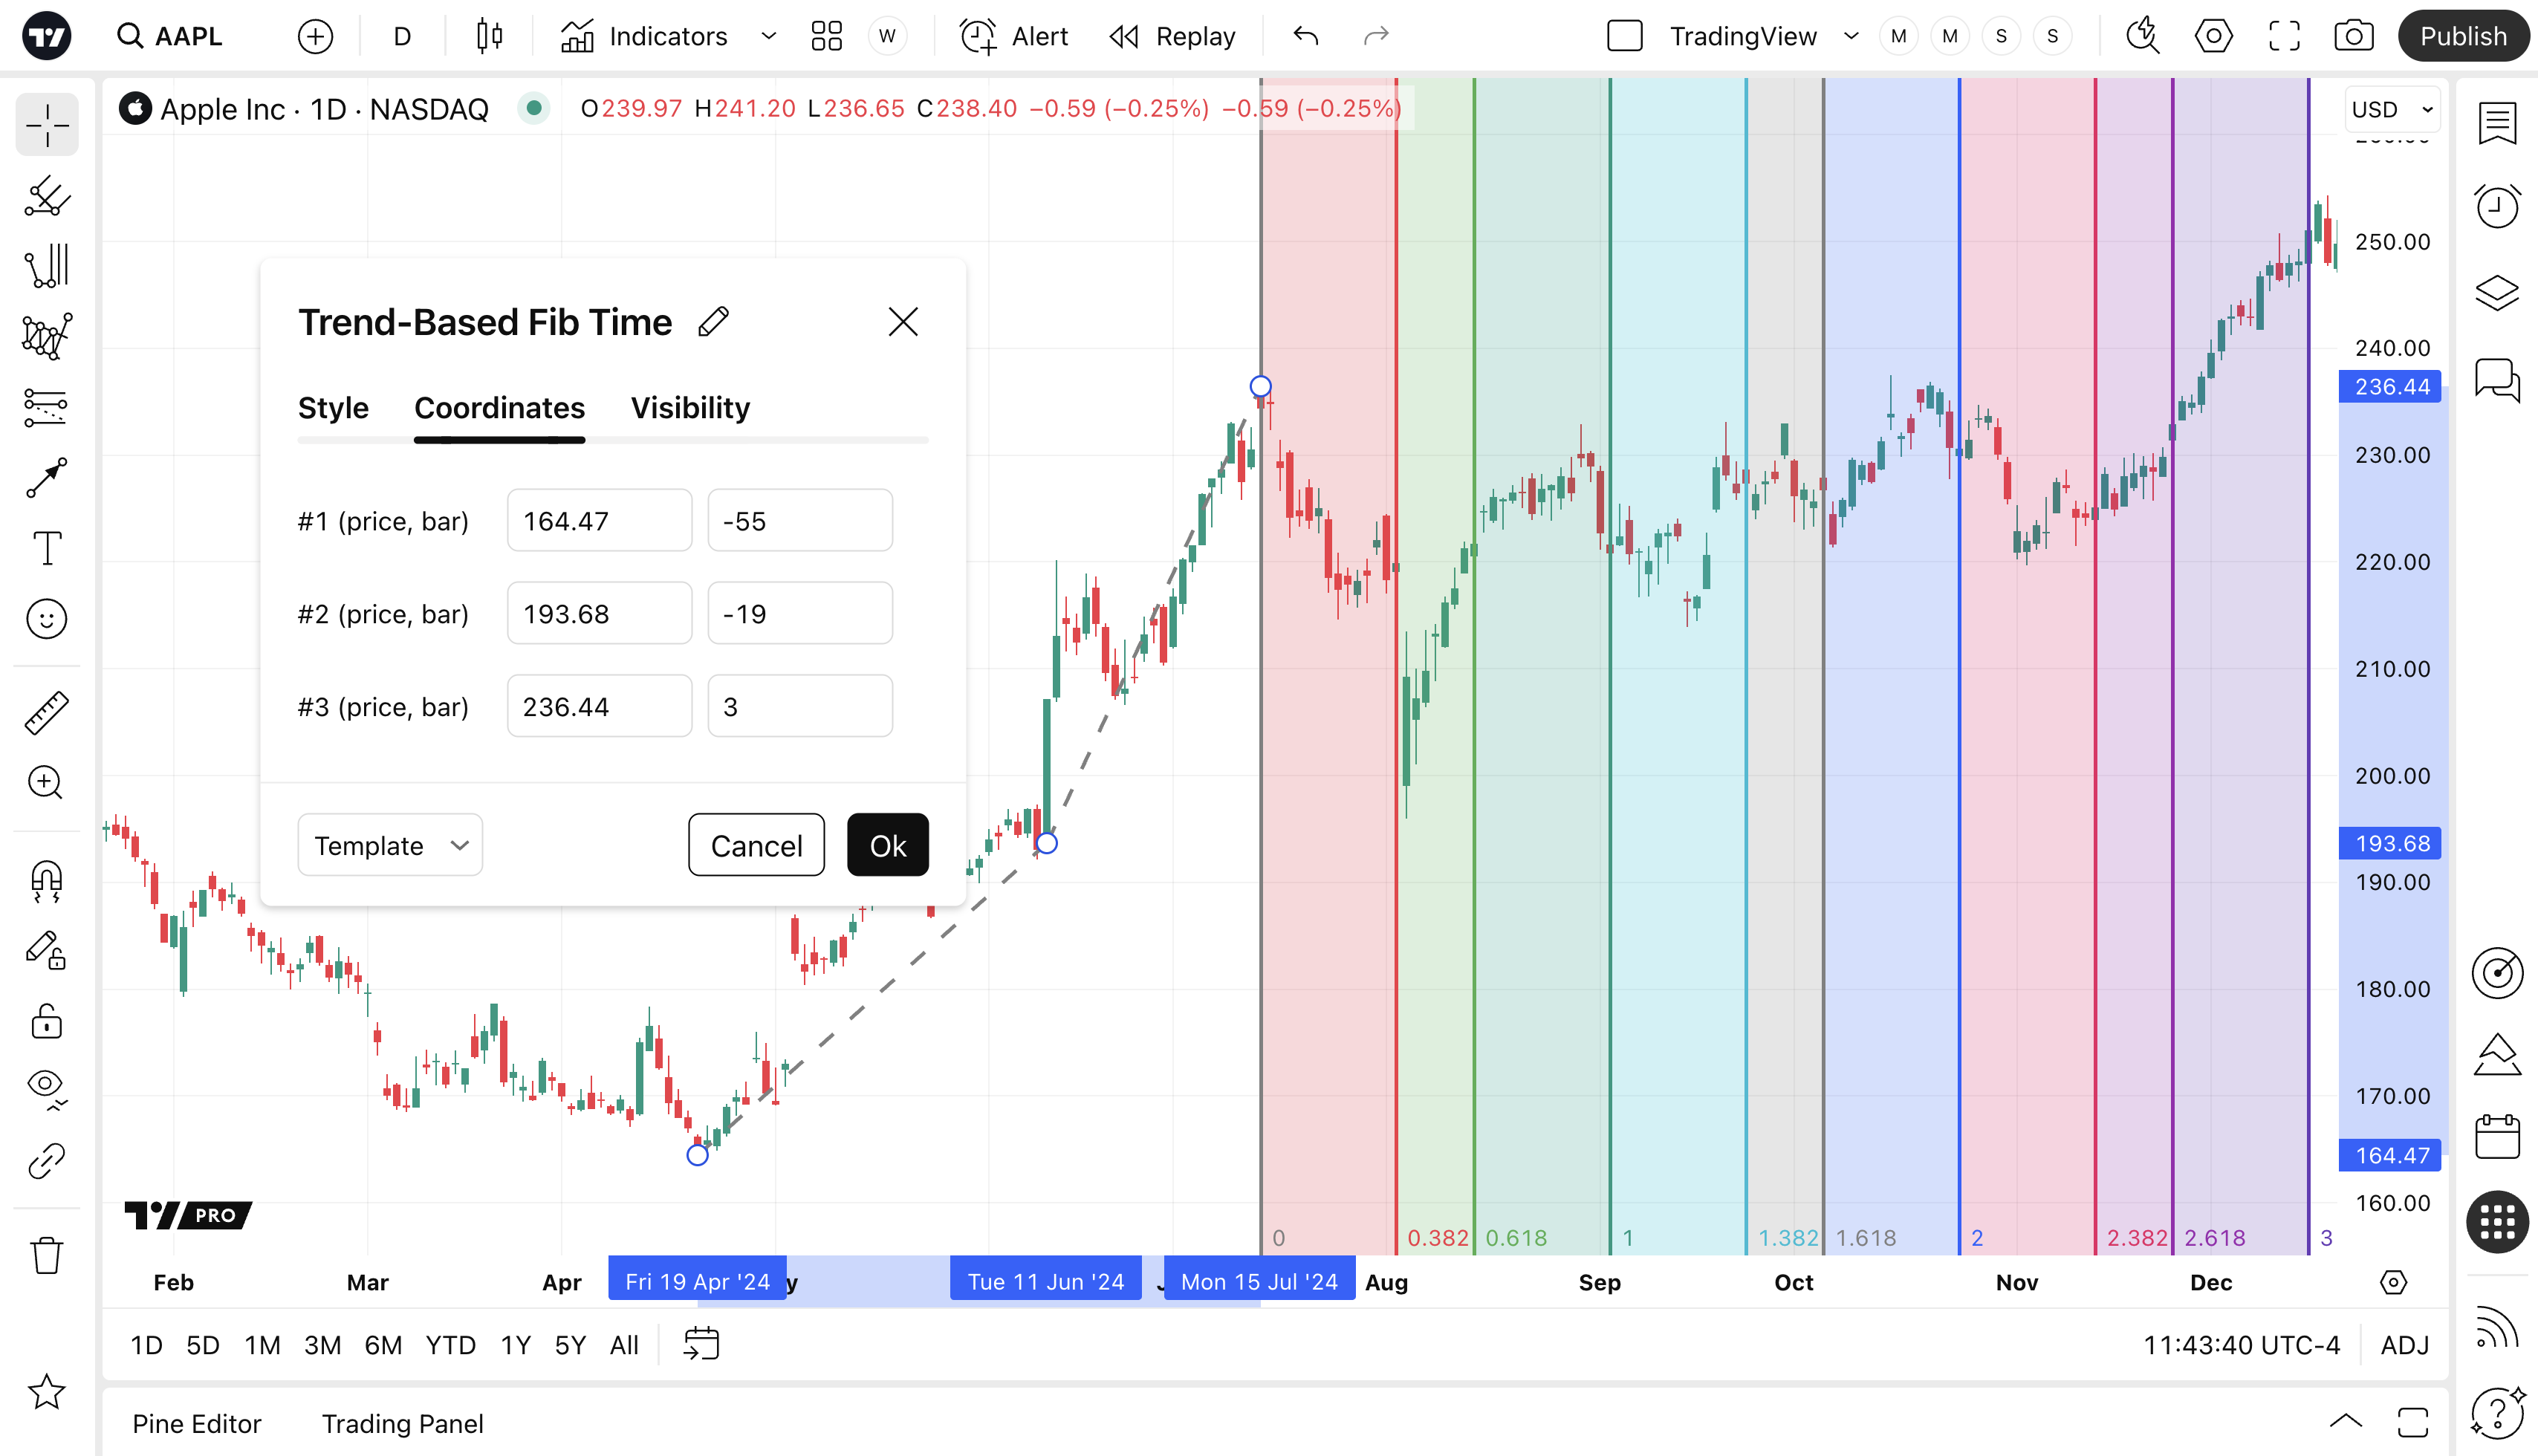Open the Fullscreen mode icon
Image resolution: width=2538 pixels, height=1456 pixels.
coord(2284,37)
